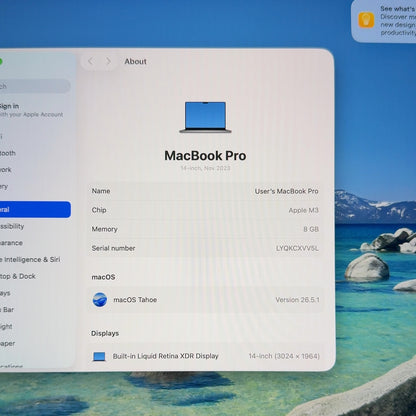The image size is (416, 416).
Task: Select the highlighted General sidebar item
Action: 35,209
